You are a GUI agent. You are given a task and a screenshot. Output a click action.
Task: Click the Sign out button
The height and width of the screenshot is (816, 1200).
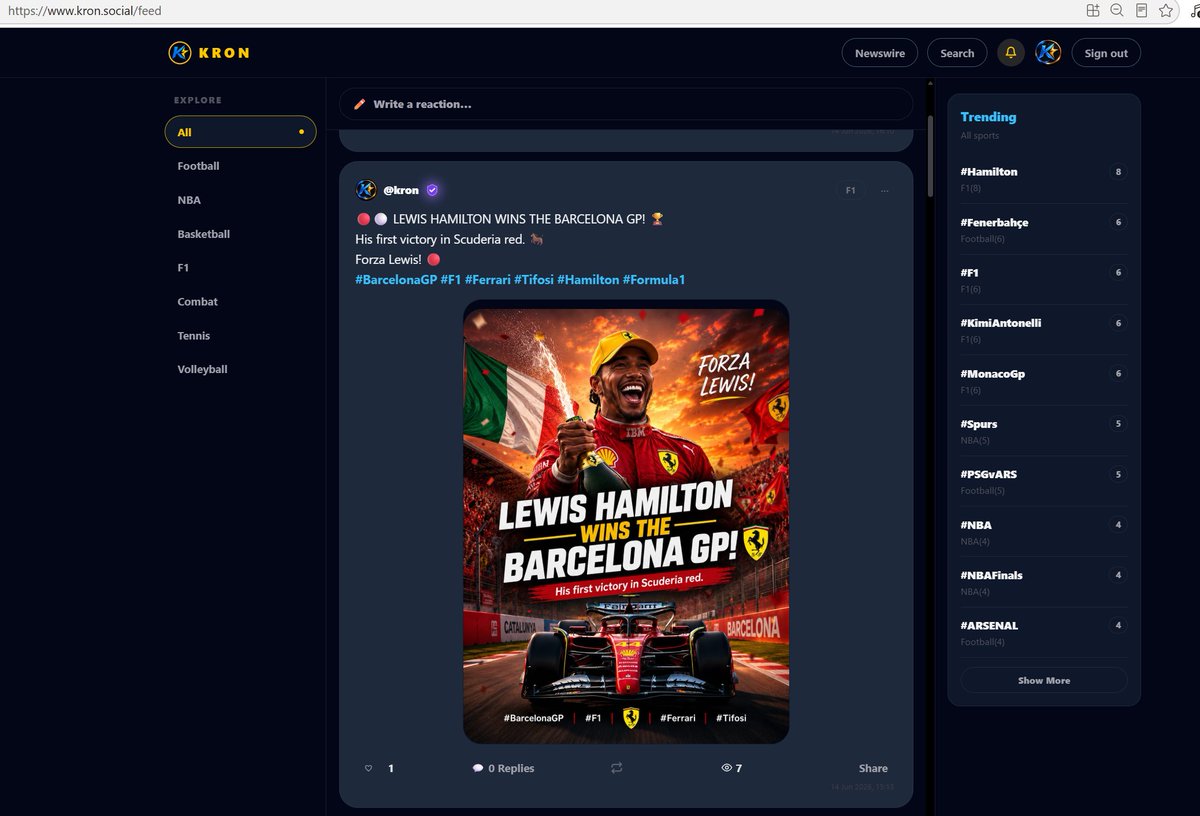tap(1106, 53)
